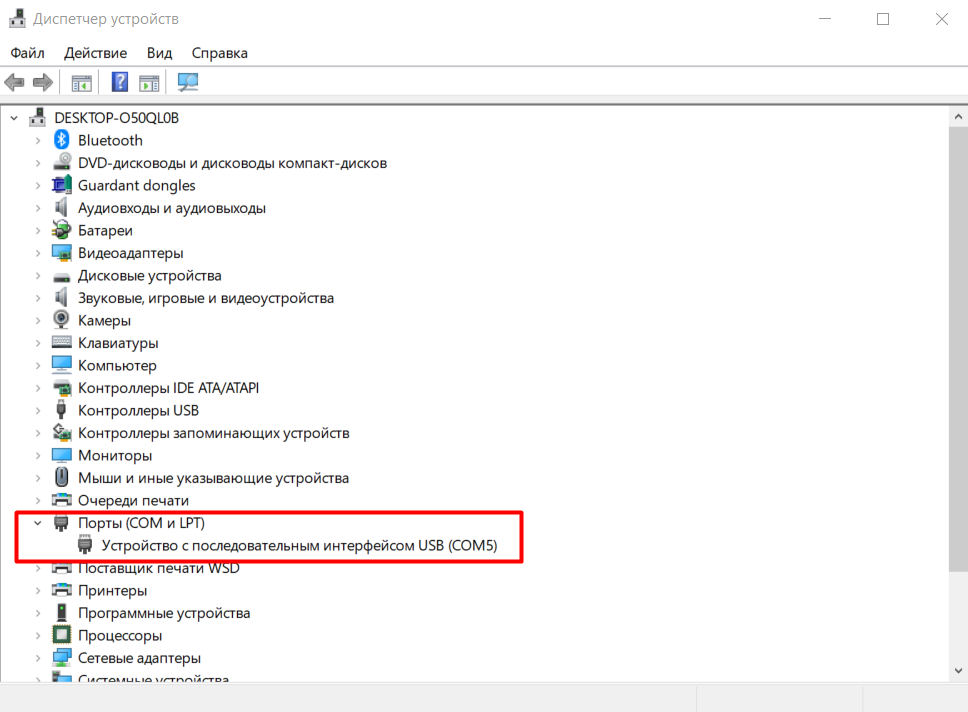The height and width of the screenshot is (712, 968).
Task: Select the Guardant dongles entry
Action: [x=136, y=185]
